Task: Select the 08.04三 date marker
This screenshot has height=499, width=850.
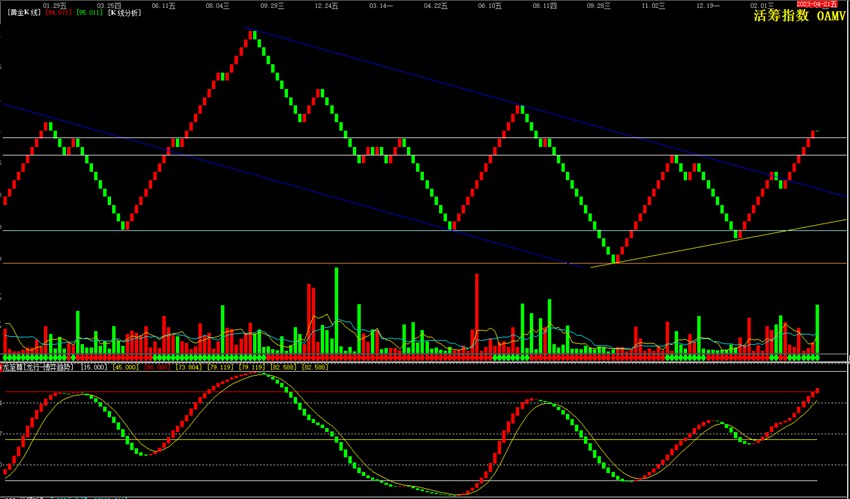Action: coord(217,5)
